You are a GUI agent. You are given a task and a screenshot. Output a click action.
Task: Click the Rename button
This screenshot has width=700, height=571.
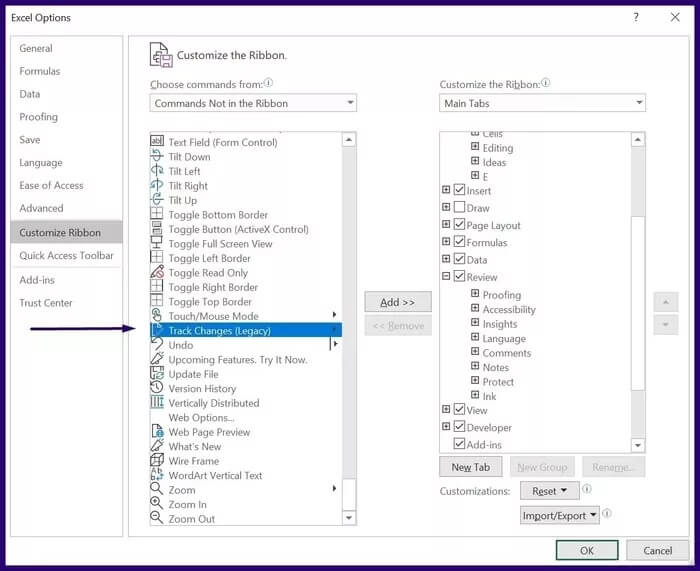(x=613, y=467)
